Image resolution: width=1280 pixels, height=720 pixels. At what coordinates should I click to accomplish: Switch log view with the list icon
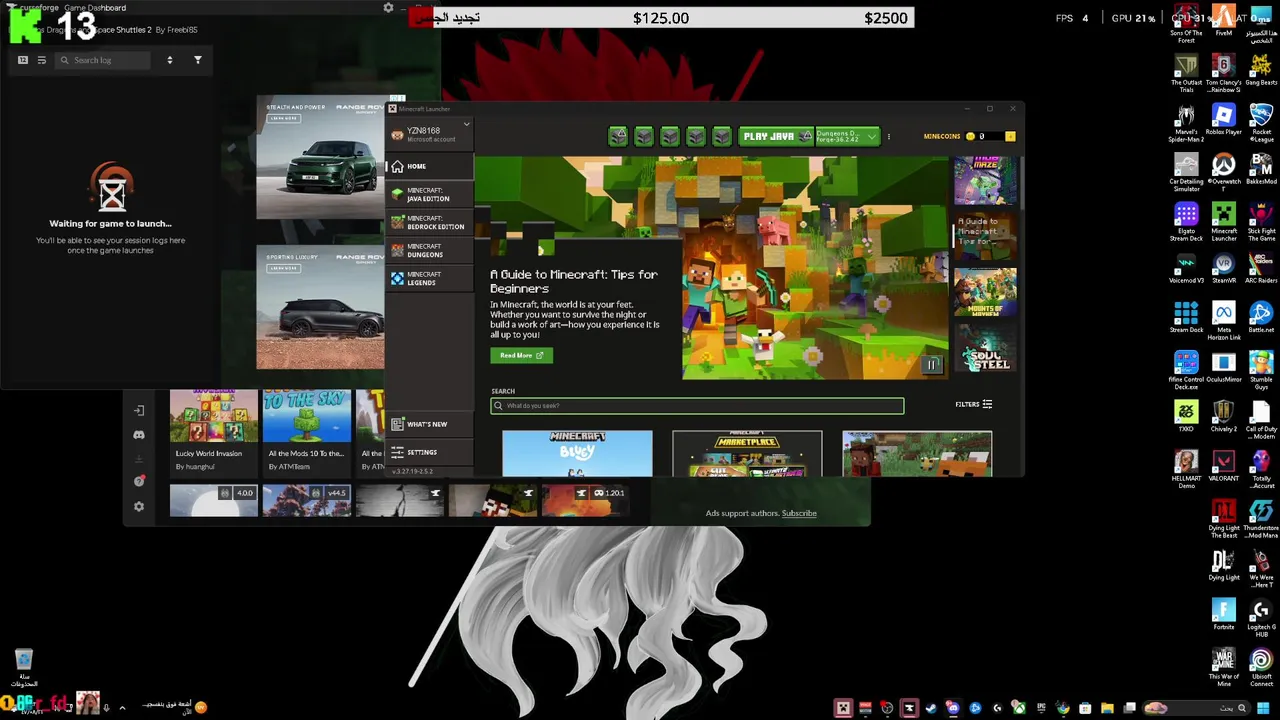41,60
